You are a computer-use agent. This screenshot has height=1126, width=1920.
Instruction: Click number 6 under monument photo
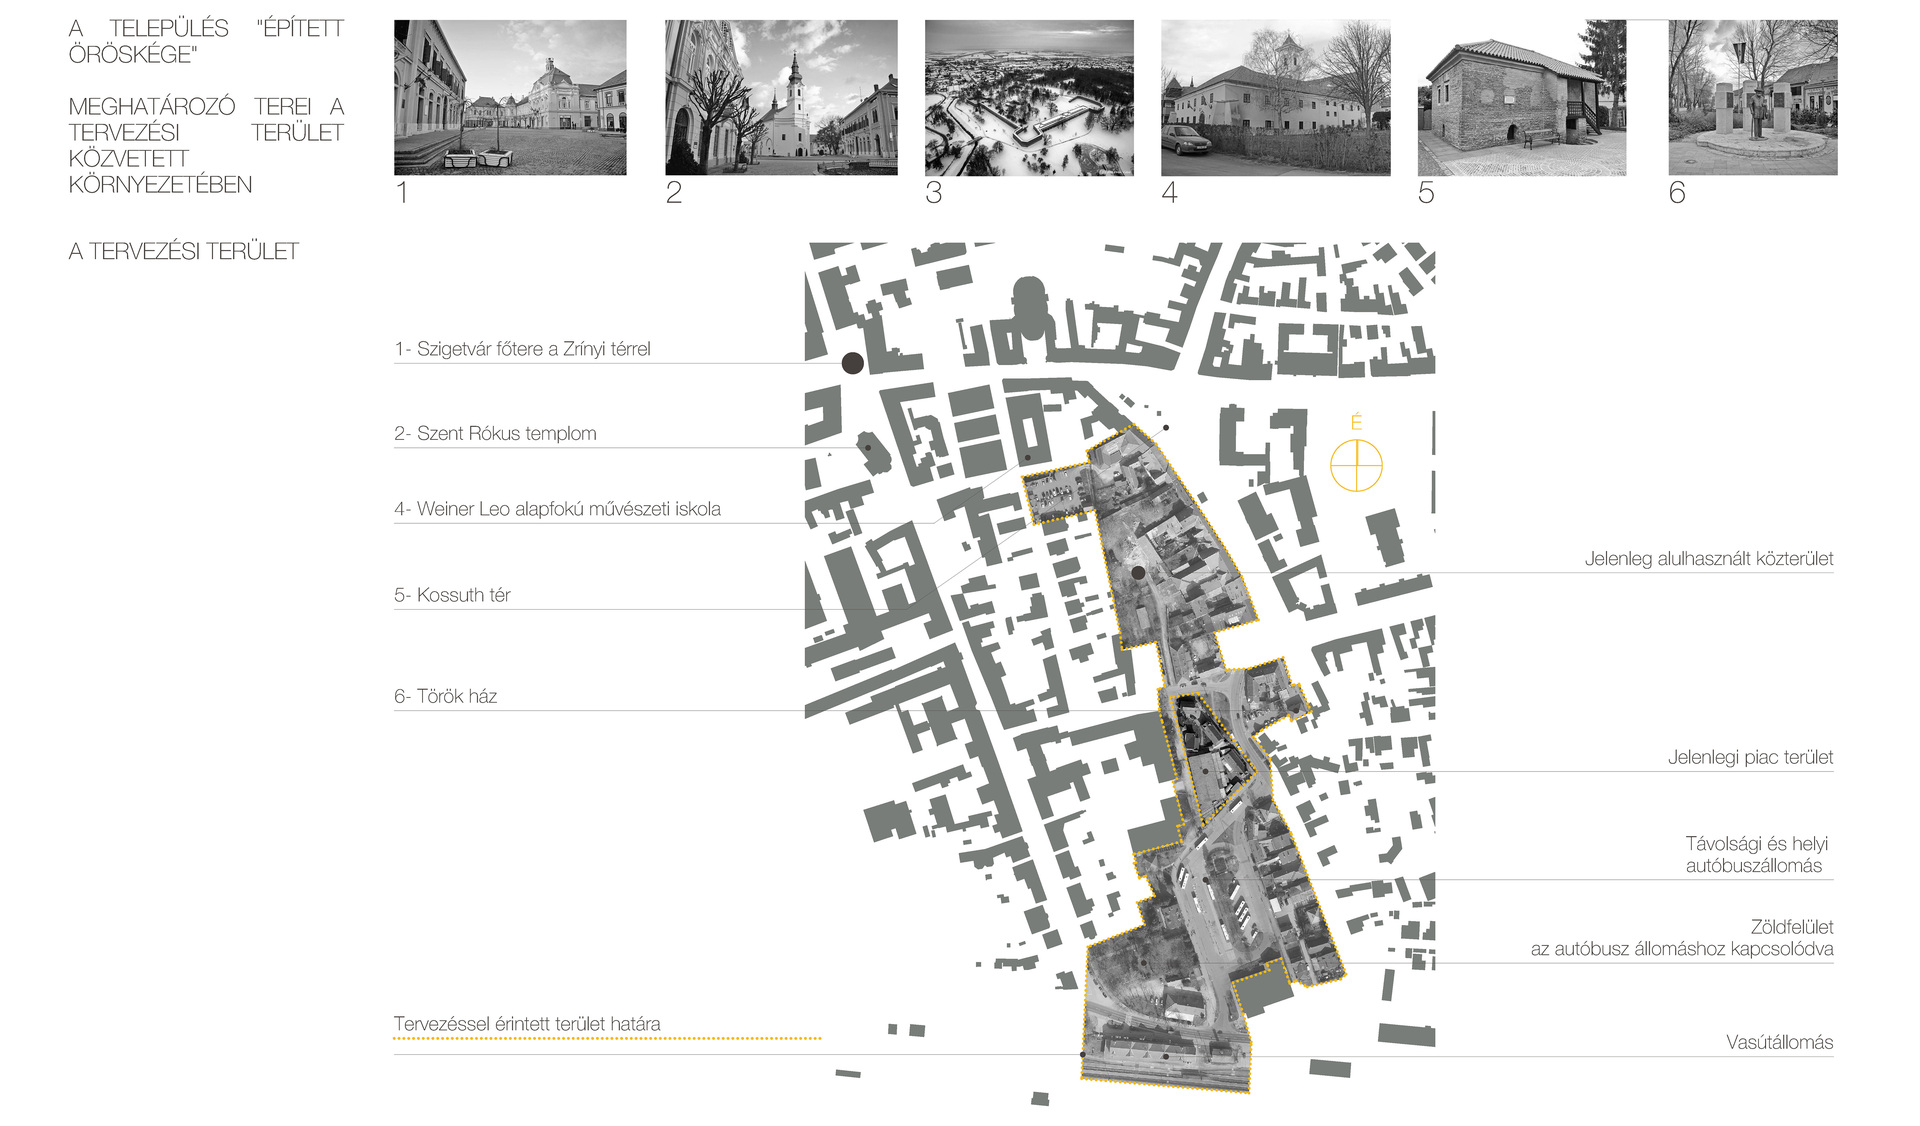1677,192
